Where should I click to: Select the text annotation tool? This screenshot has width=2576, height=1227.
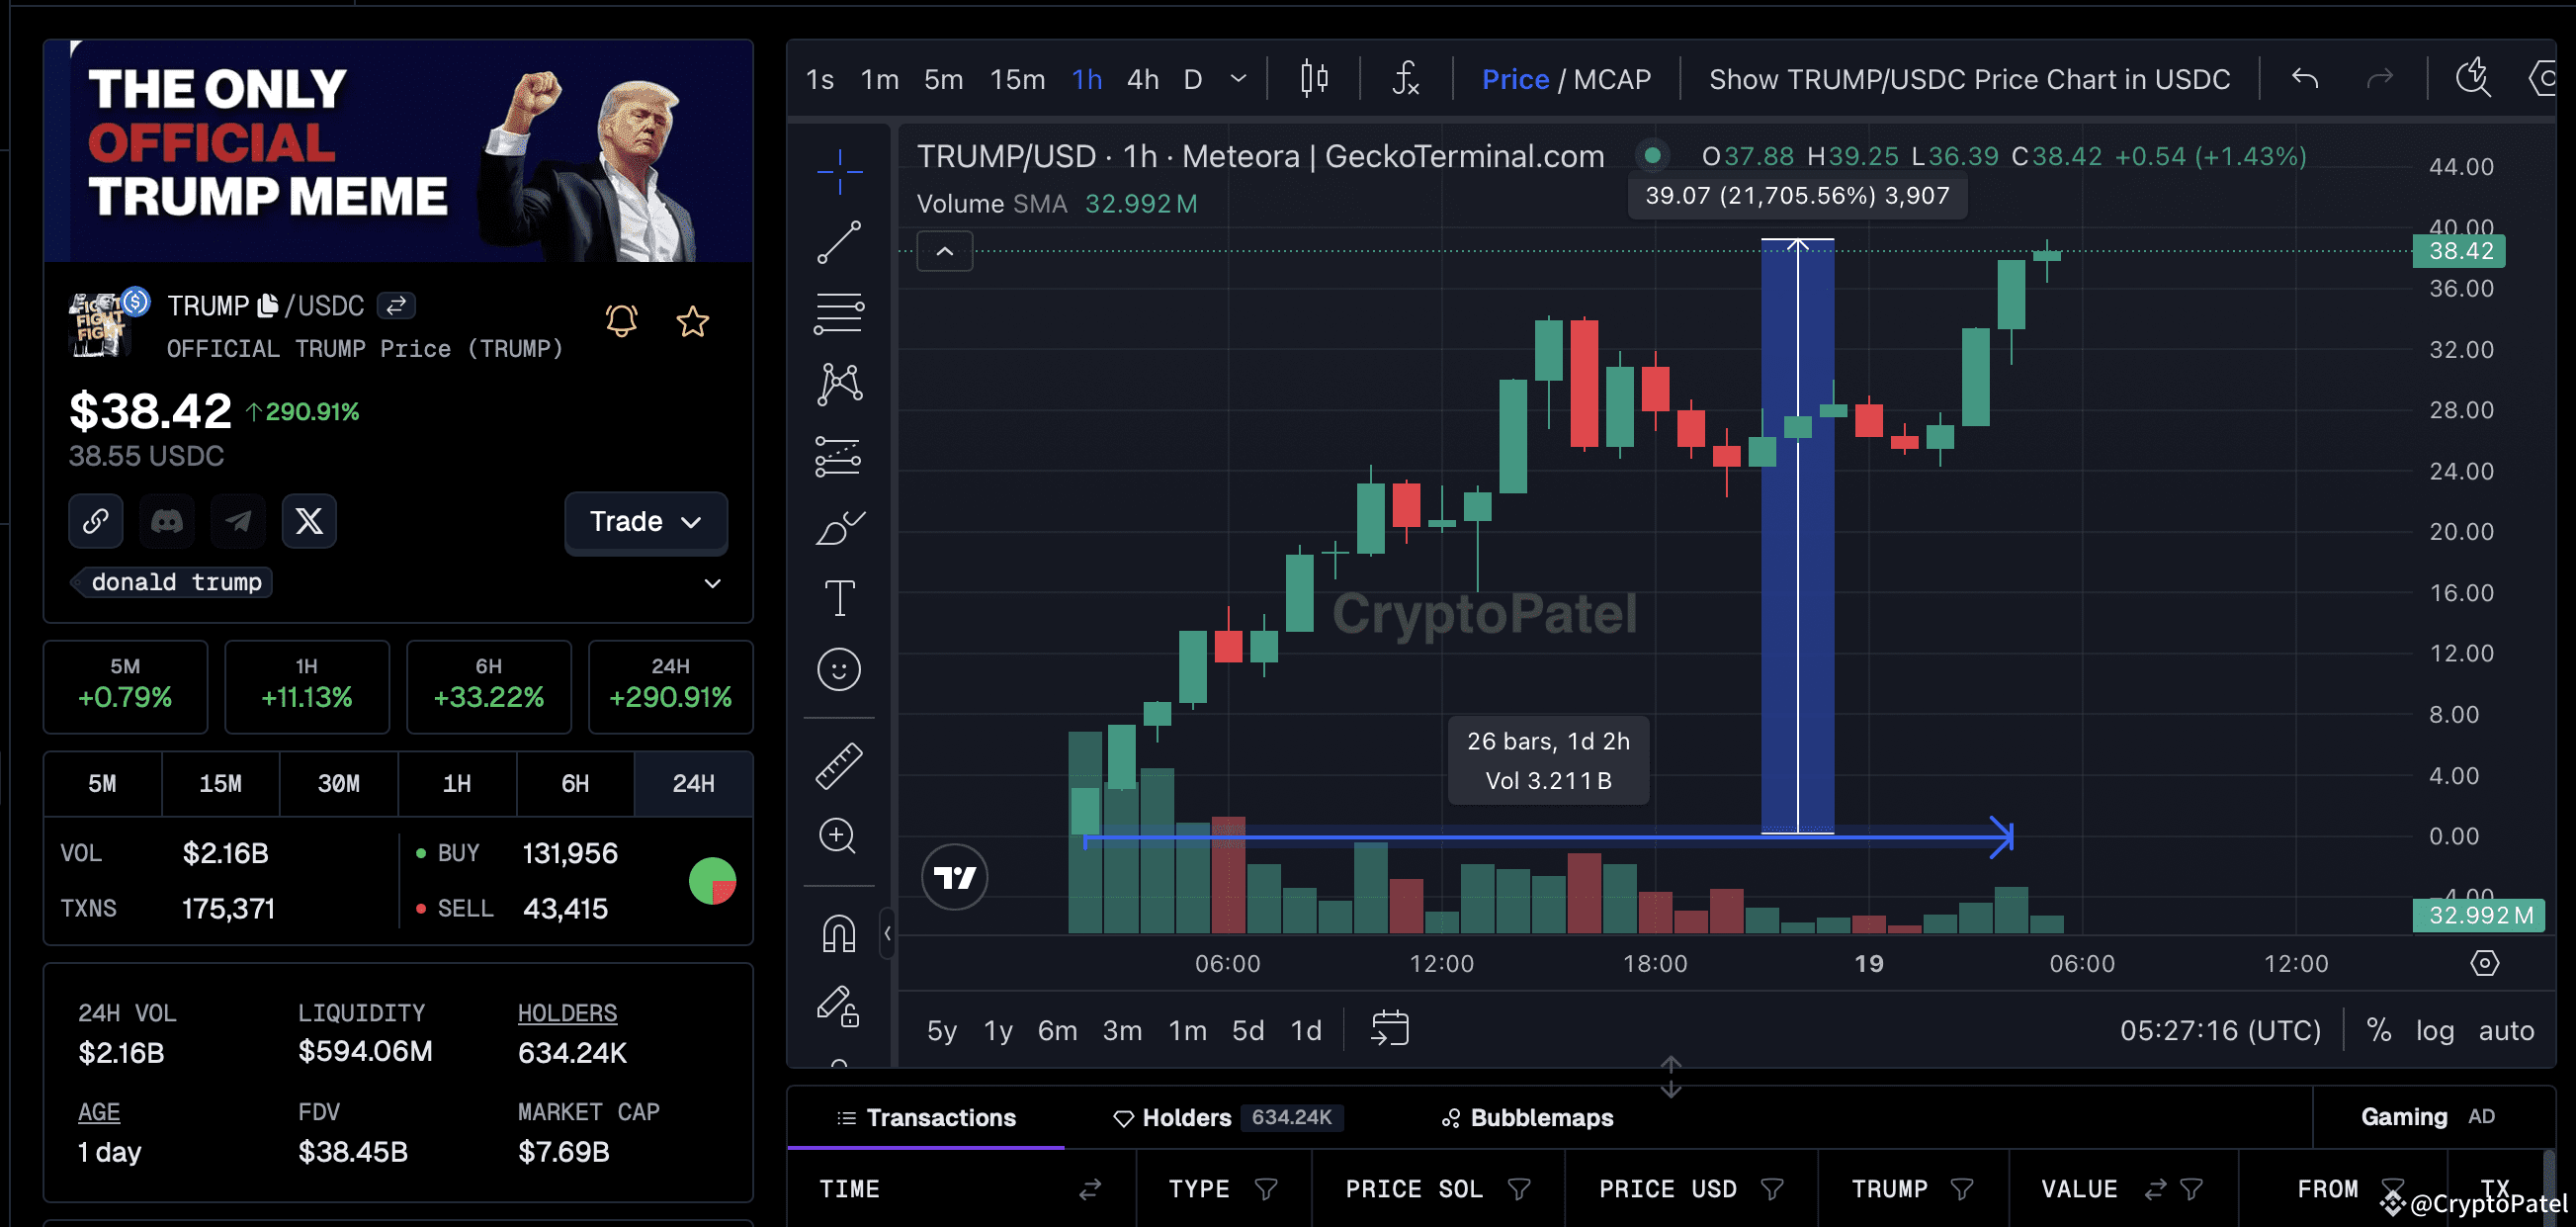pyautogui.click(x=838, y=598)
